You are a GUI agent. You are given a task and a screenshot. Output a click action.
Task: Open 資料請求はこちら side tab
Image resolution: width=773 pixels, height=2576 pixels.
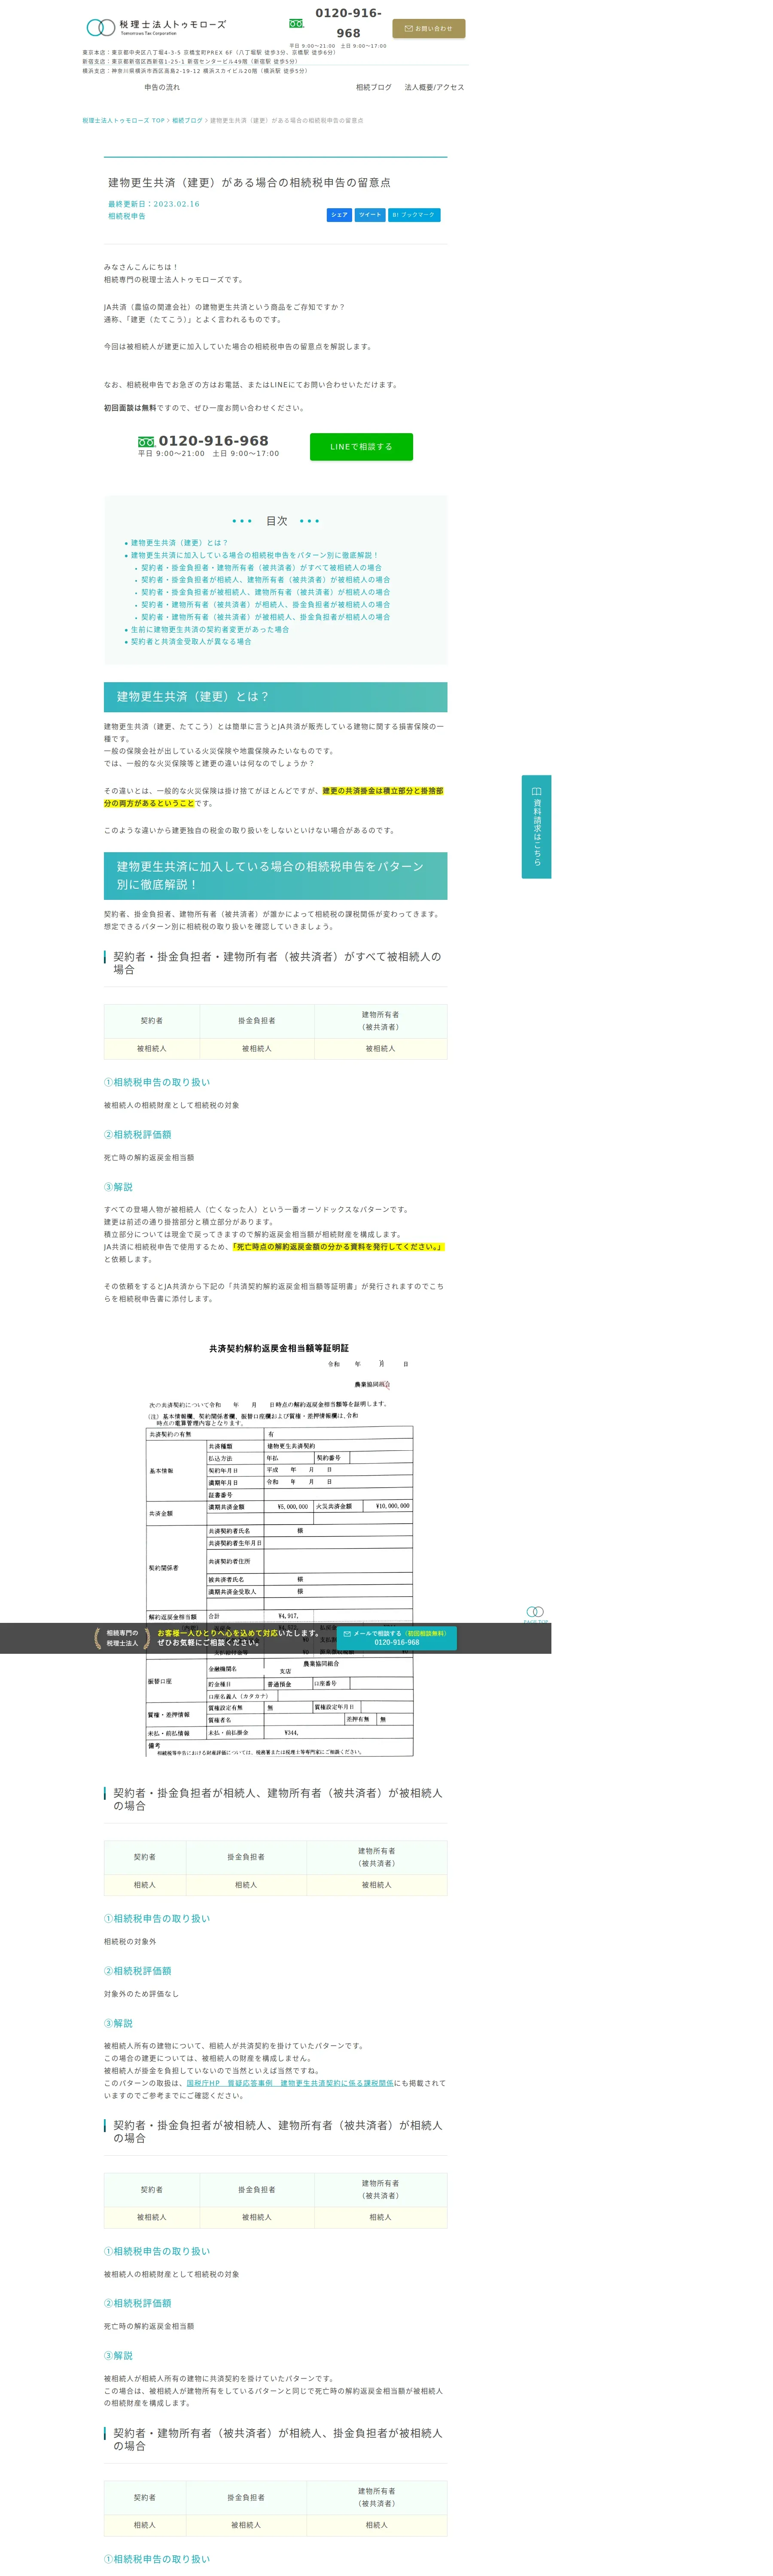pos(536,826)
